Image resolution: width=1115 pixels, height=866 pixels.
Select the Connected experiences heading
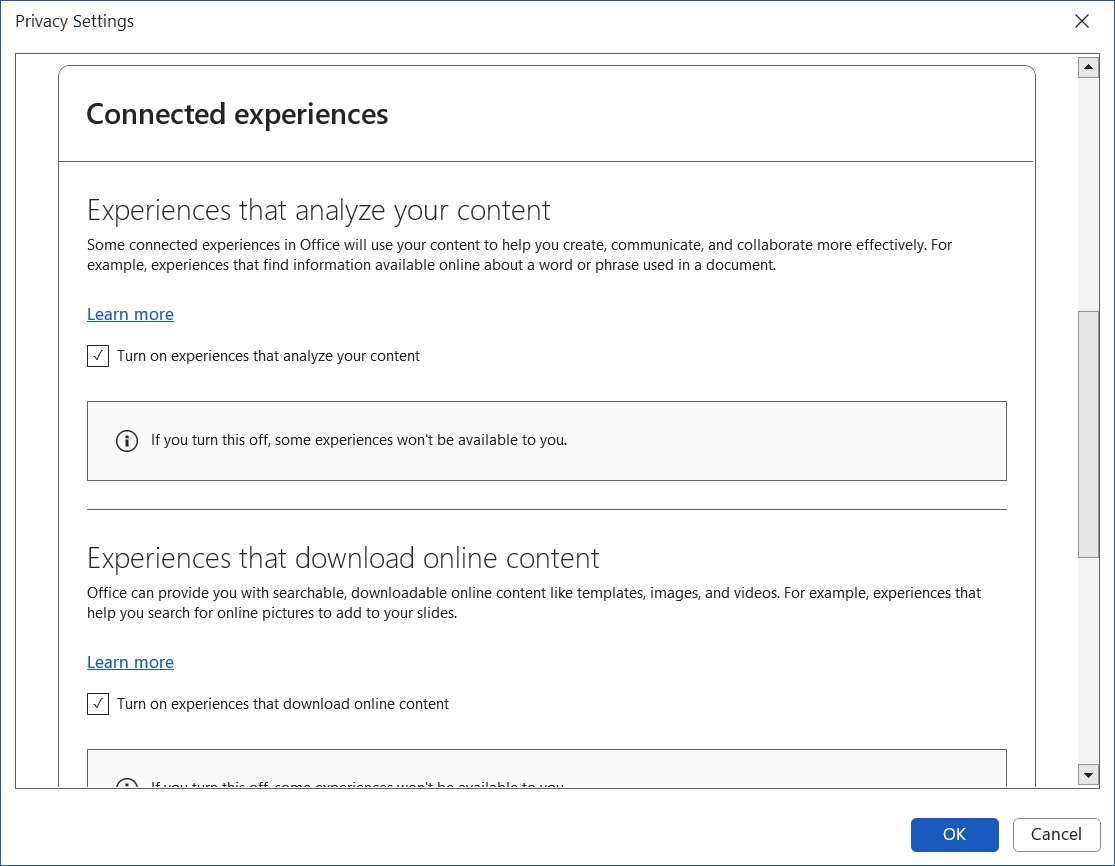[237, 114]
